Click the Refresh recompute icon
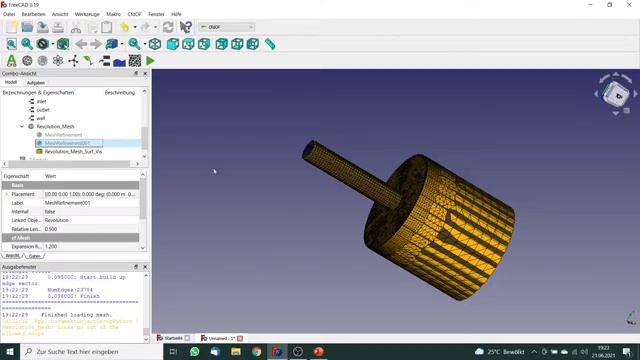The image size is (640, 360). click(x=168, y=27)
